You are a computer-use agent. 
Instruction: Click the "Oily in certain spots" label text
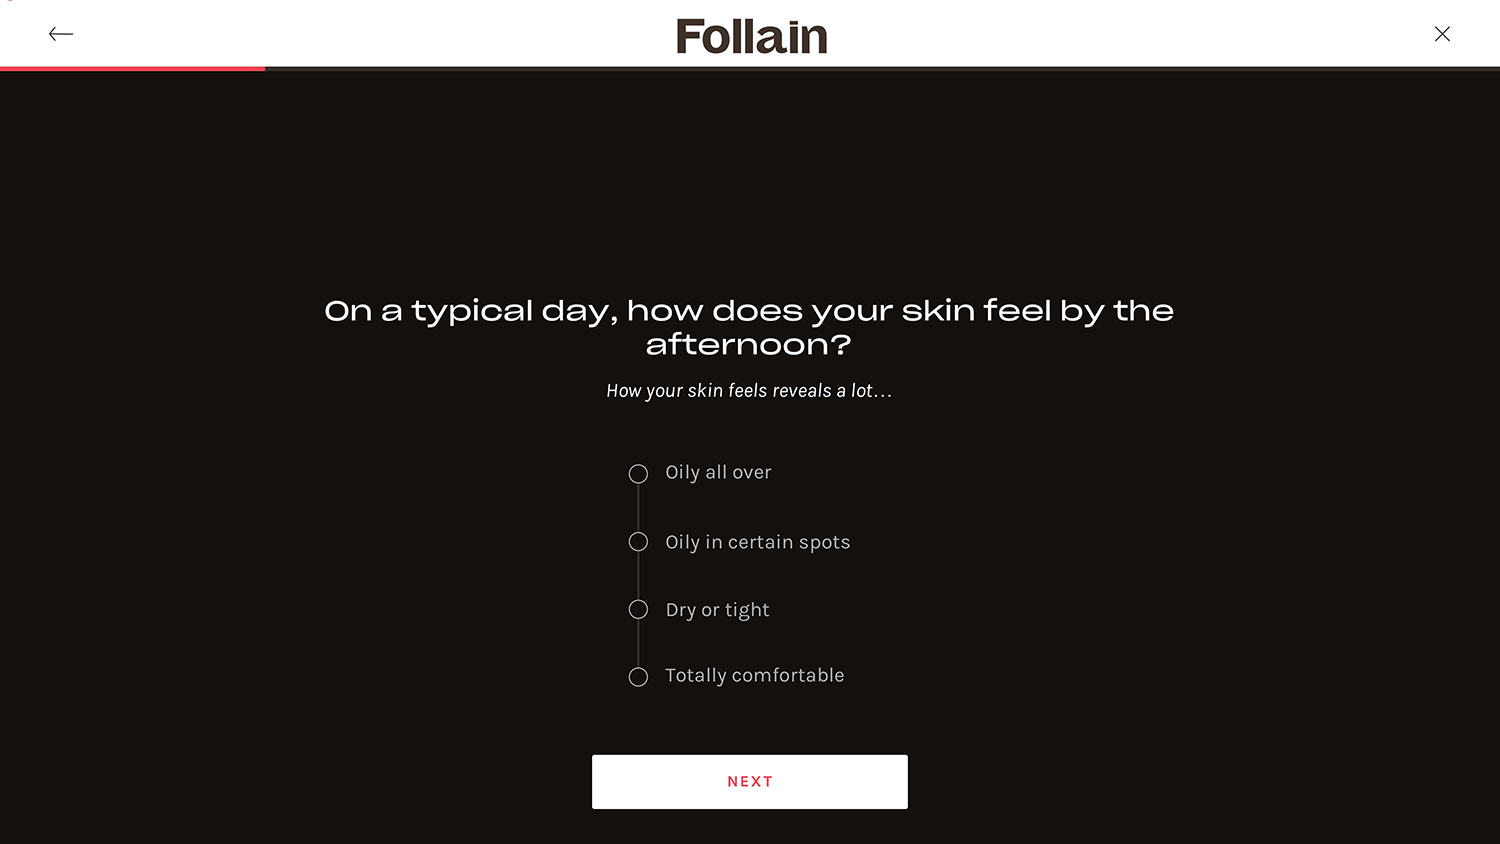(x=757, y=542)
